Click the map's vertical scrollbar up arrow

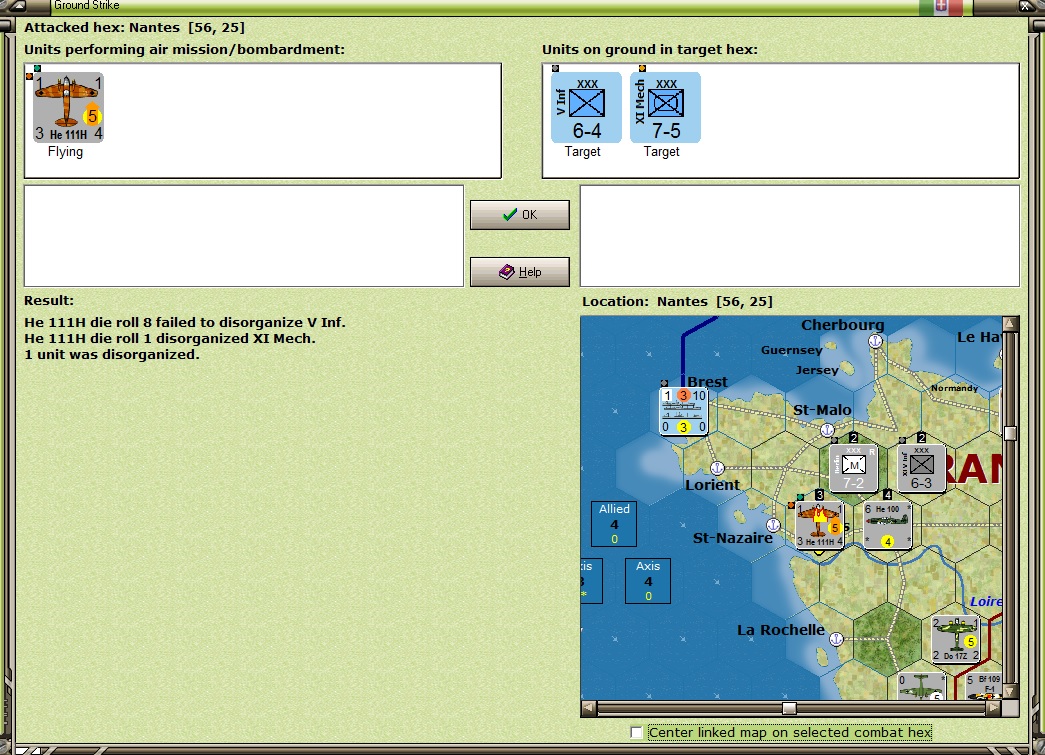[1010, 324]
